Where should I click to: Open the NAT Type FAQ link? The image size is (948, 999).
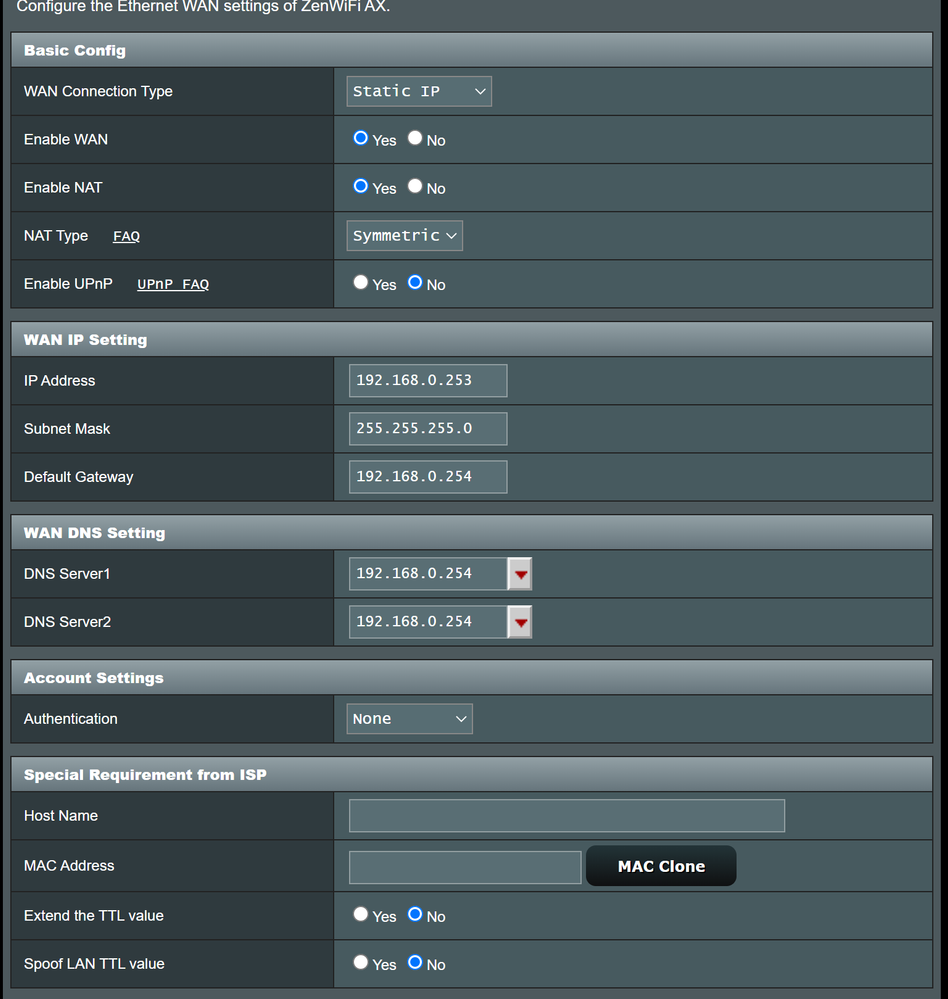click(126, 237)
